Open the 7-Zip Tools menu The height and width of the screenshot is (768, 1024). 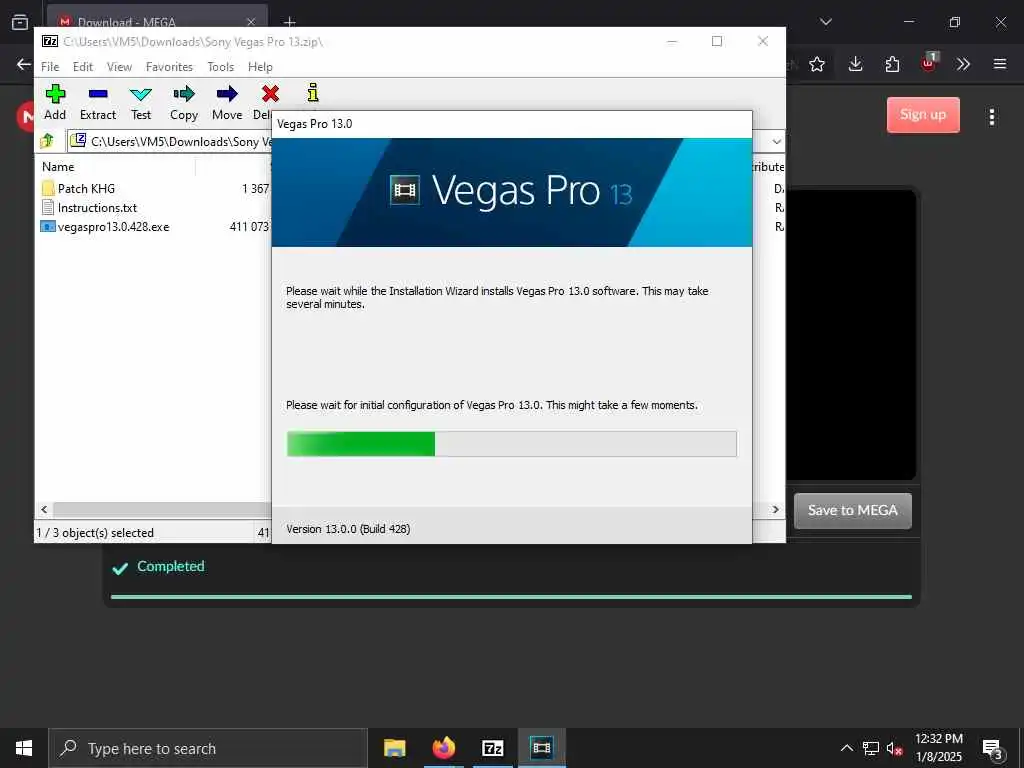pos(220,67)
